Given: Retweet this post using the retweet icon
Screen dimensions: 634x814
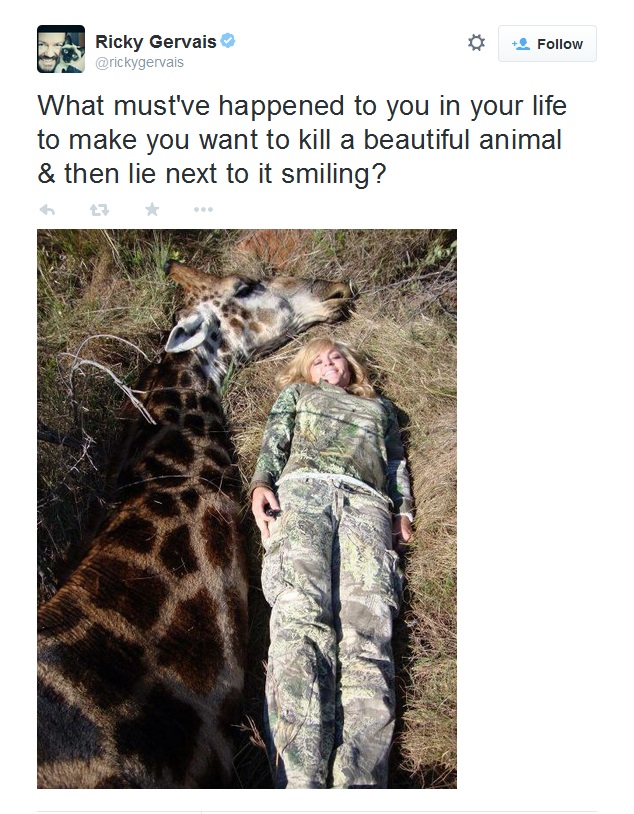Looking at the screenshot, I should [99, 210].
